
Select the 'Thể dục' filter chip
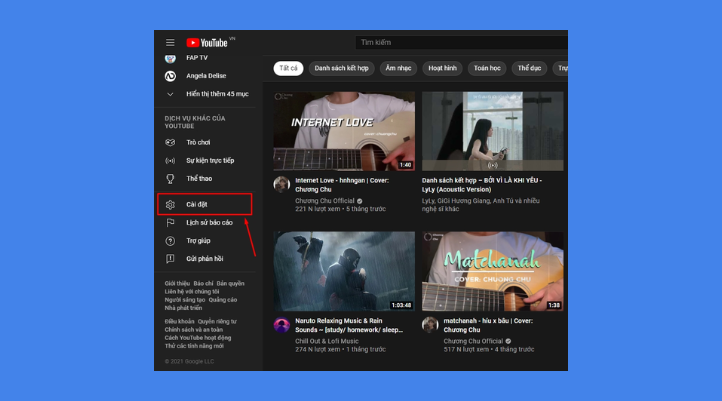click(x=529, y=68)
